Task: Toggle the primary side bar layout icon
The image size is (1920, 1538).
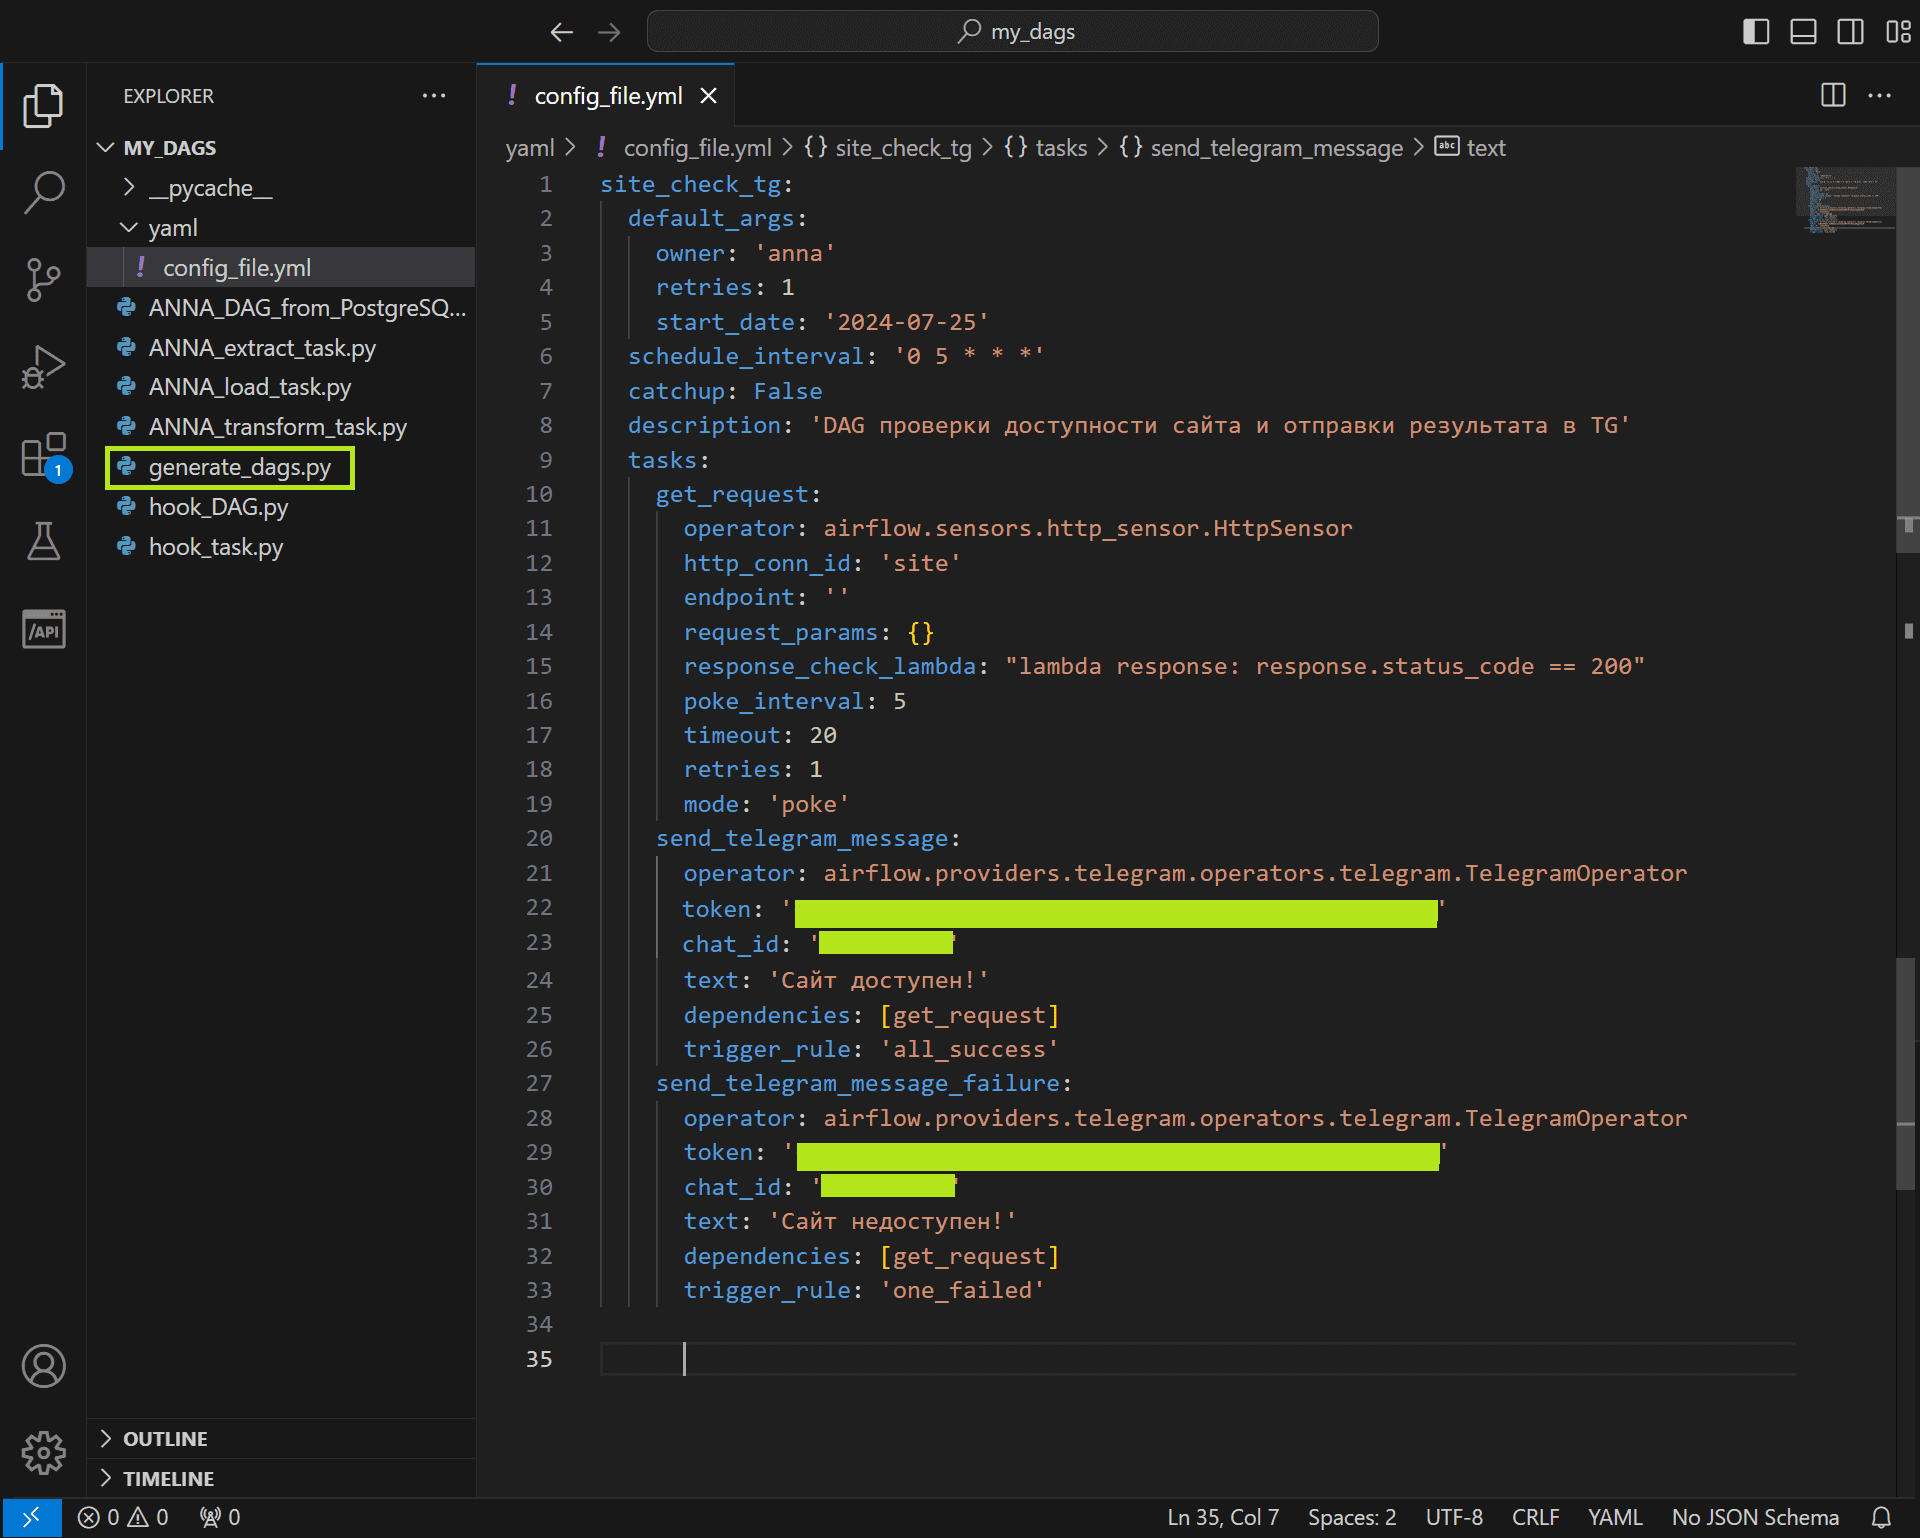Action: [1756, 32]
